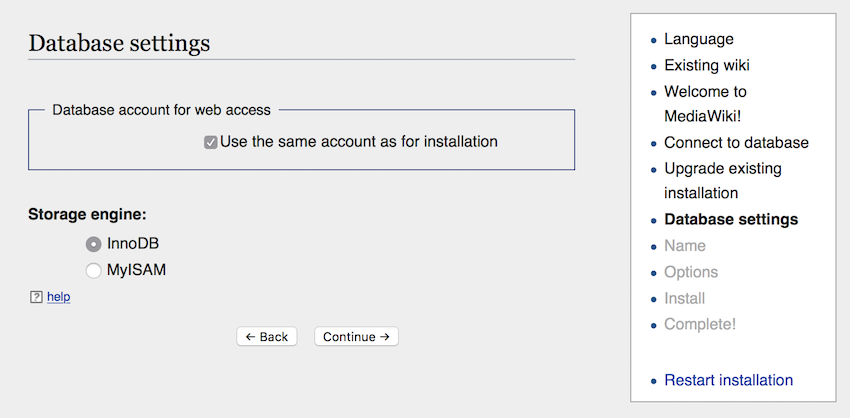Select Language step in sidebar
The height and width of the screenshot is (418, 850).
pyautogui.click(x=699, y=39)
